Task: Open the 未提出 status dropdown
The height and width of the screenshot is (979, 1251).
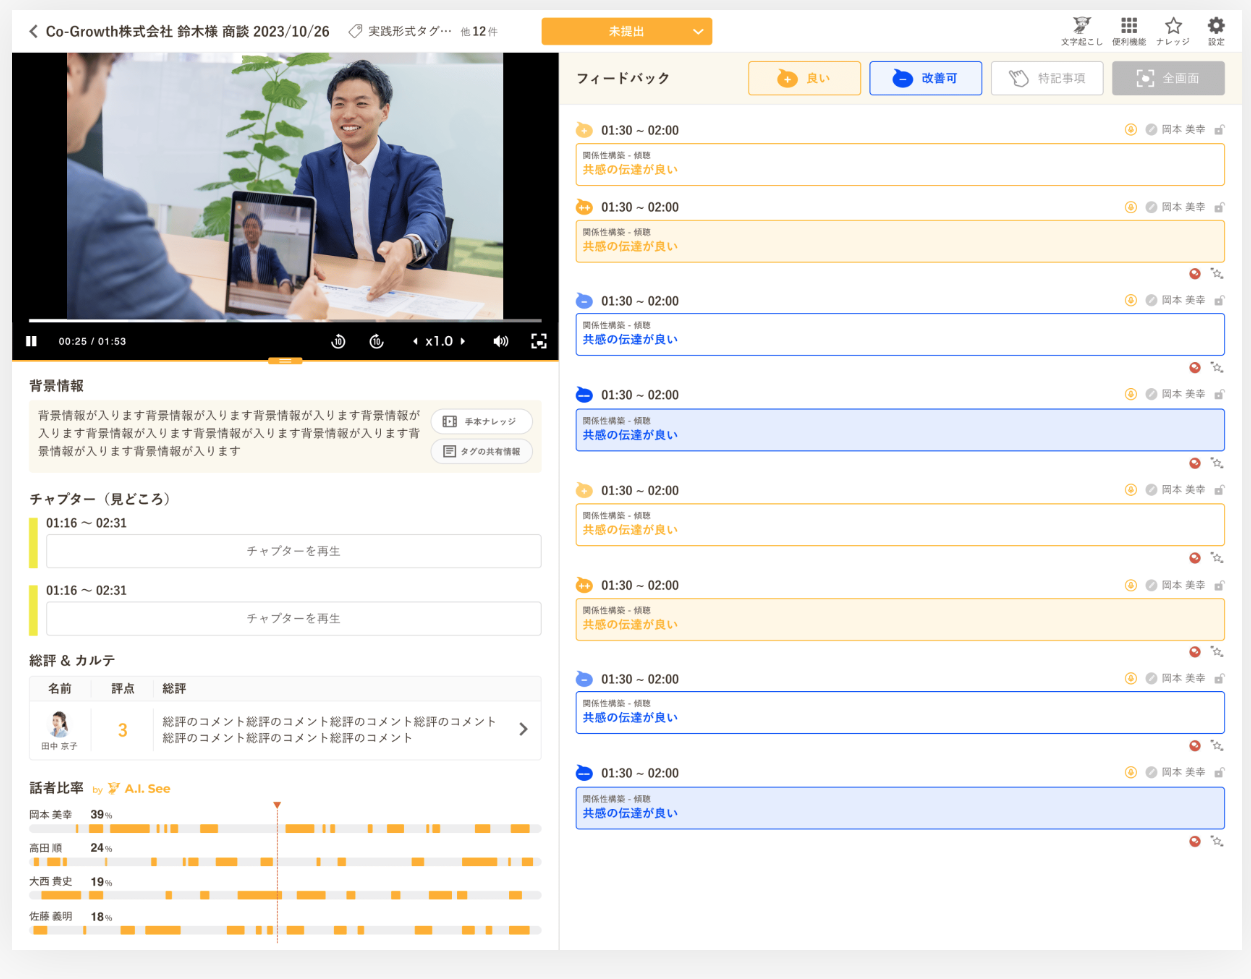Action: (627, 31)
